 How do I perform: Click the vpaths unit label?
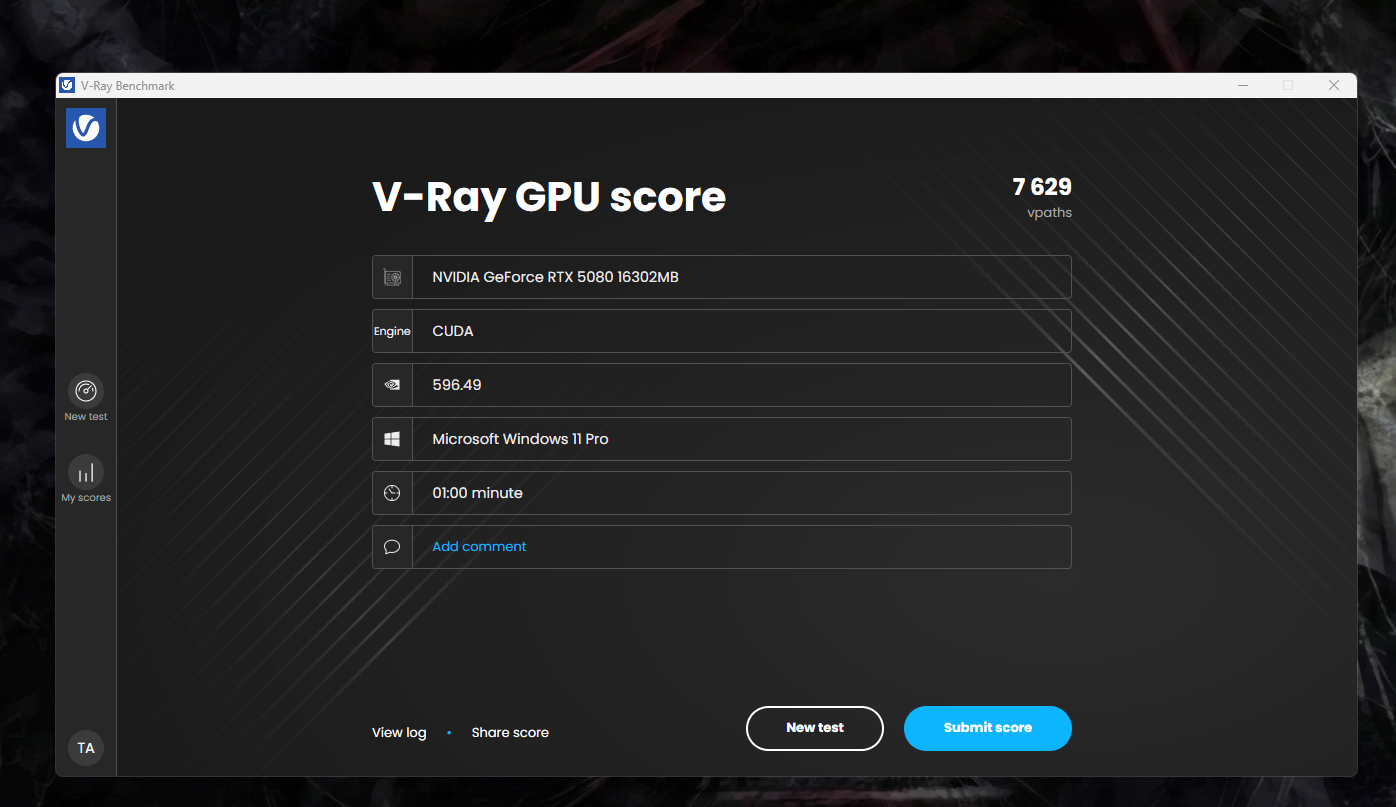(x=1049, y=213)
